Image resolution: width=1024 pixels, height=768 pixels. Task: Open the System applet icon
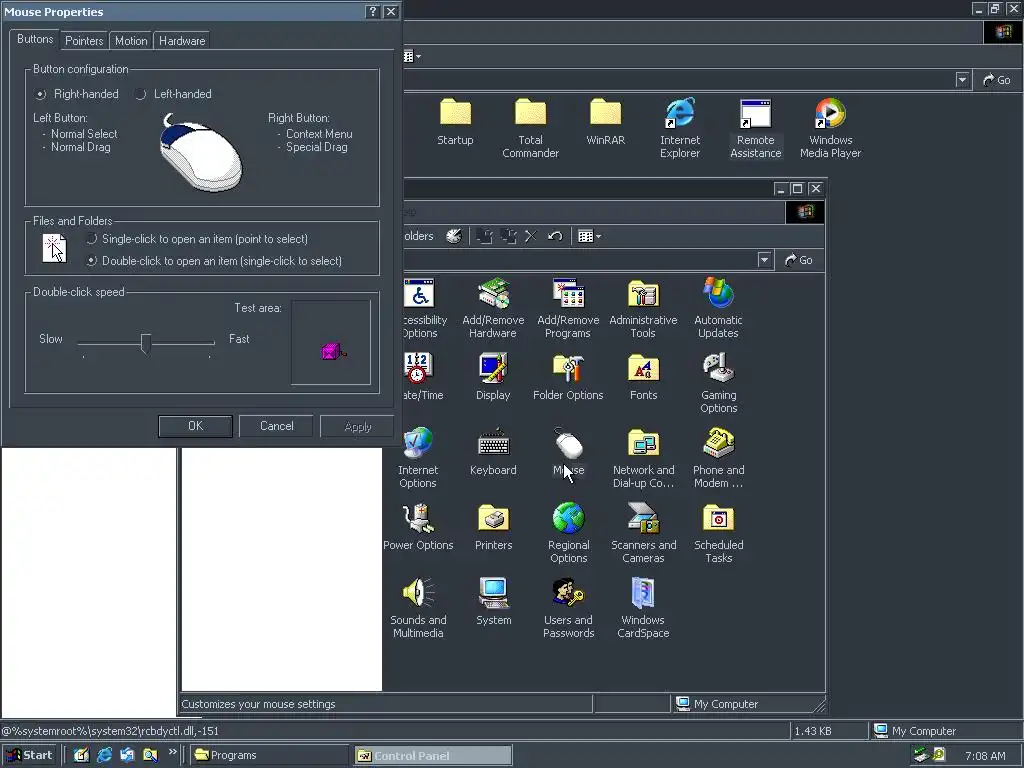(493, 602)
